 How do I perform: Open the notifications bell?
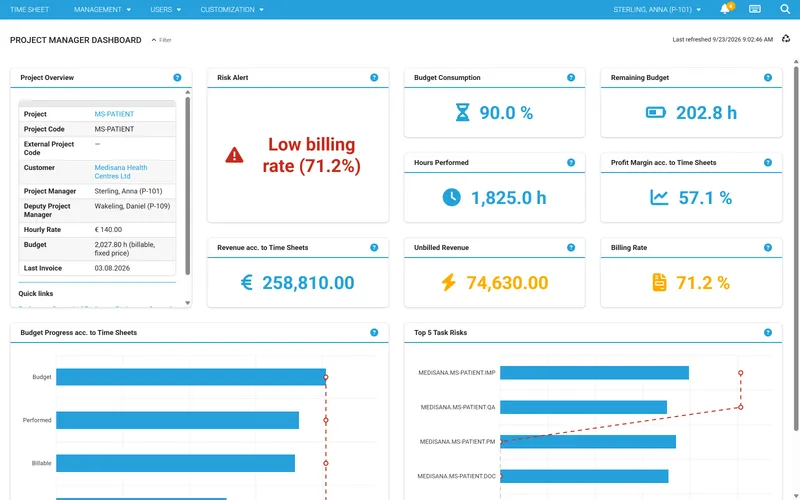coord(725,9)
